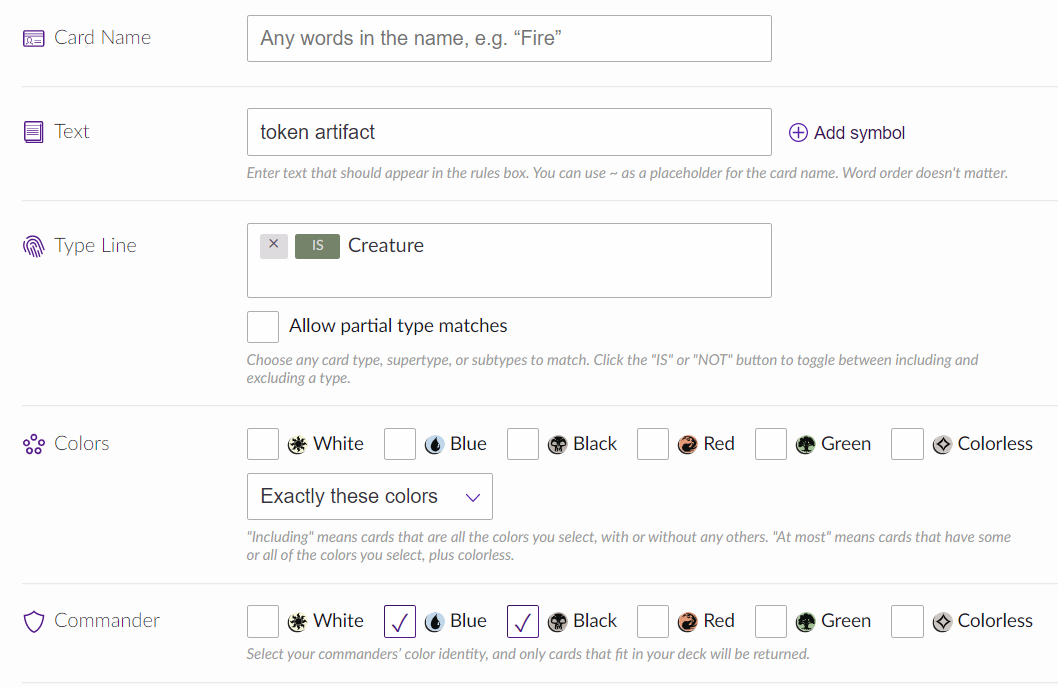Click the Commander shield icon
Screen dimensions: 1058x687
34,621
